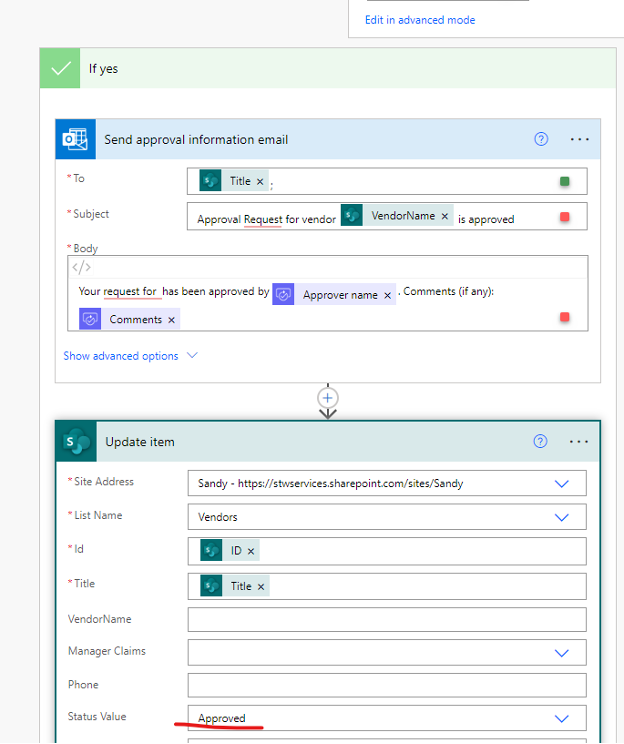Image resolution: width=624 pixels, height=744 pixels.
Task: Open the Status Value dropdown showing Approved
Action: pyautogui.click(x=561, y=718)
